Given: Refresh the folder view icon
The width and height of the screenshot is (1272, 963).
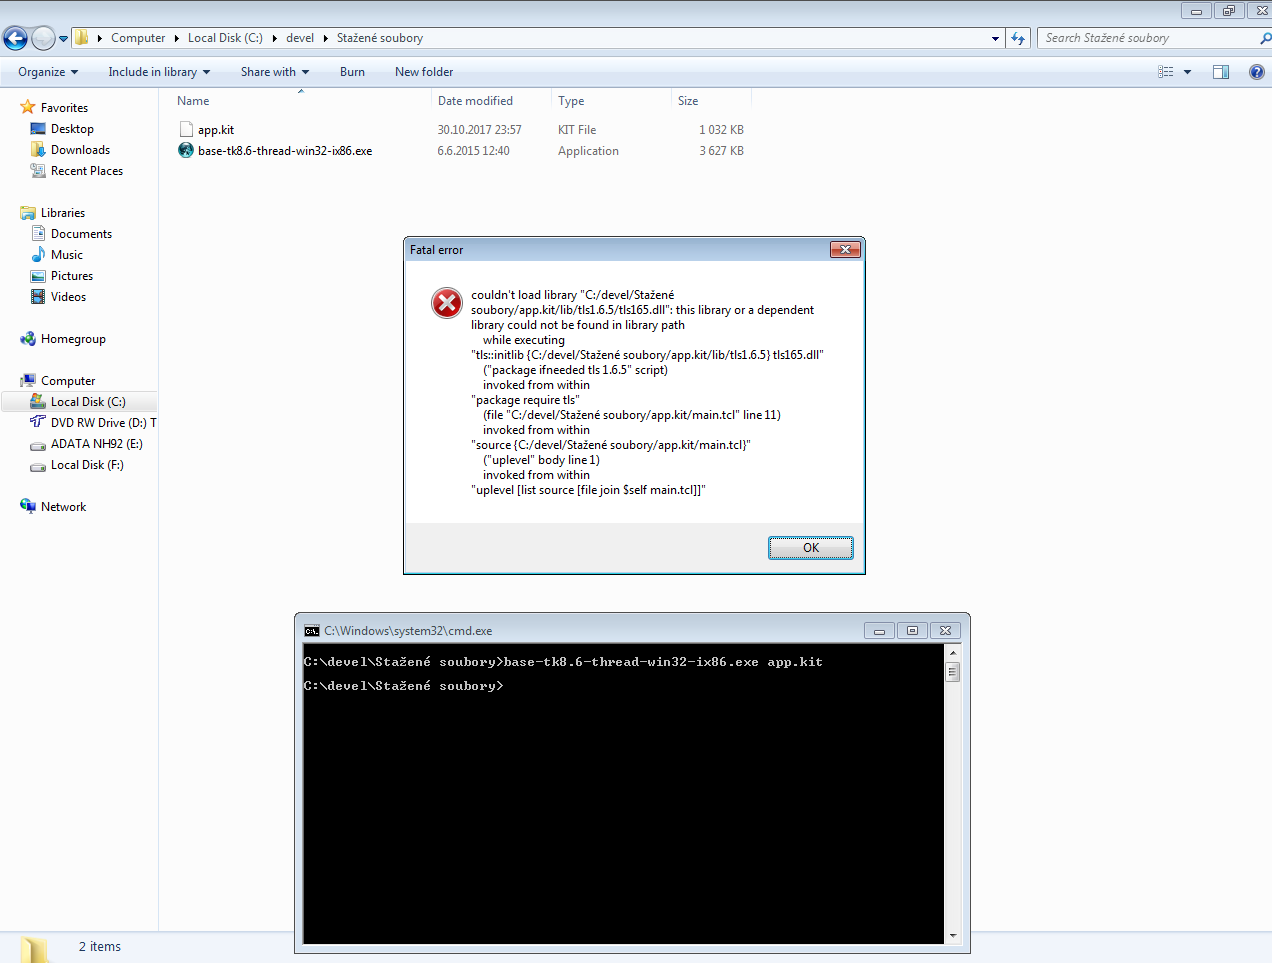Looking at the screenshot, I should (x=1018, y=38).
